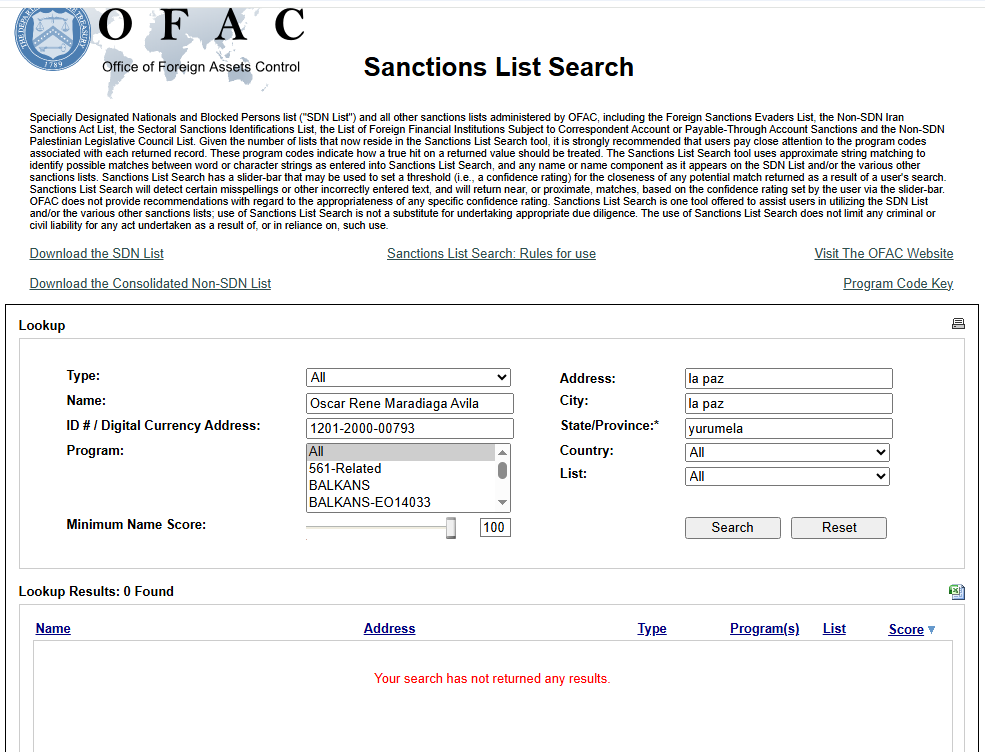The width and height of the screenshot is (985, 752).
Task: Expand the Country dropdown
Action: [x=787, y=452]
